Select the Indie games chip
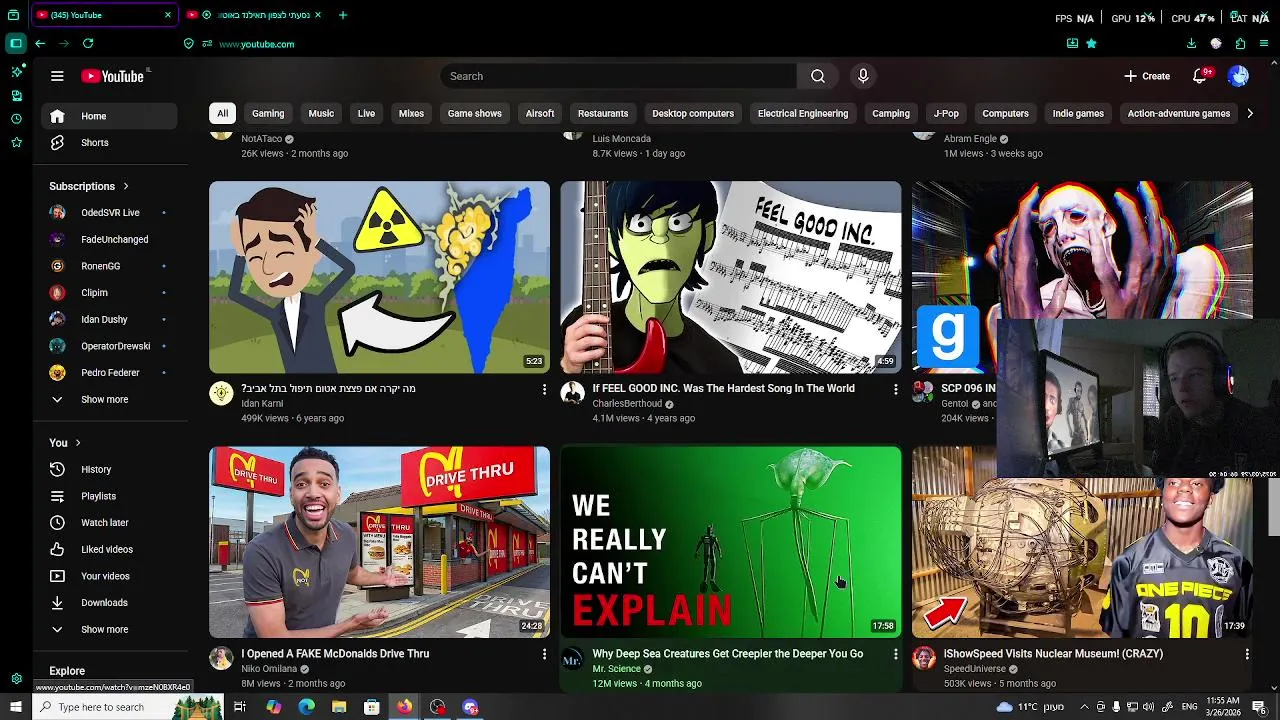The height and width of the screenshot is (720, 1280). click(1078, 113)
